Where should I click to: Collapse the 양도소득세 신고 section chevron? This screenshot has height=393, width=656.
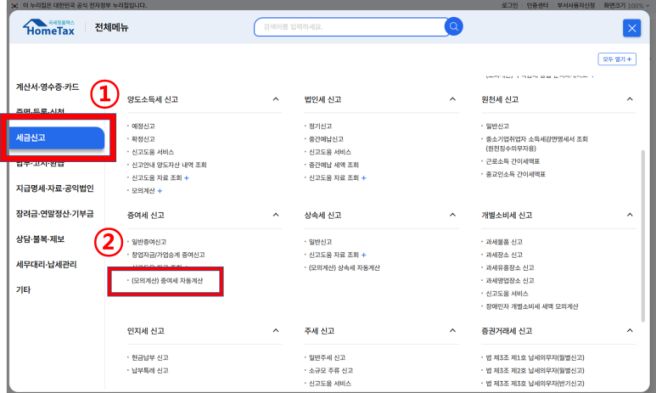click(x=276, y=99)
